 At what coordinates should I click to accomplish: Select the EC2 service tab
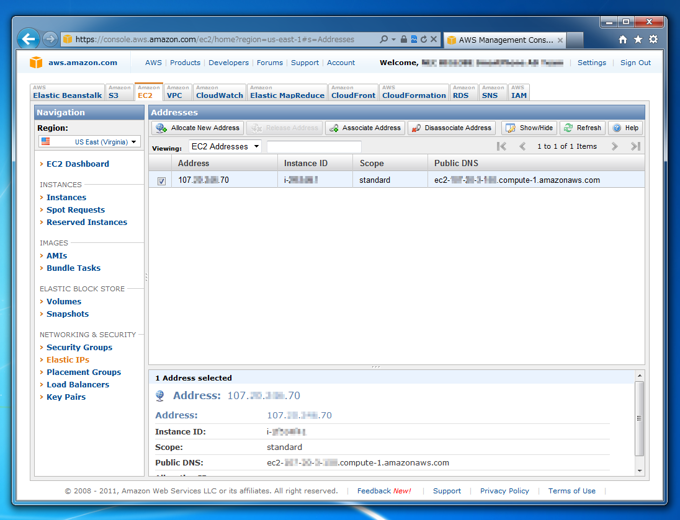[148, 92]
